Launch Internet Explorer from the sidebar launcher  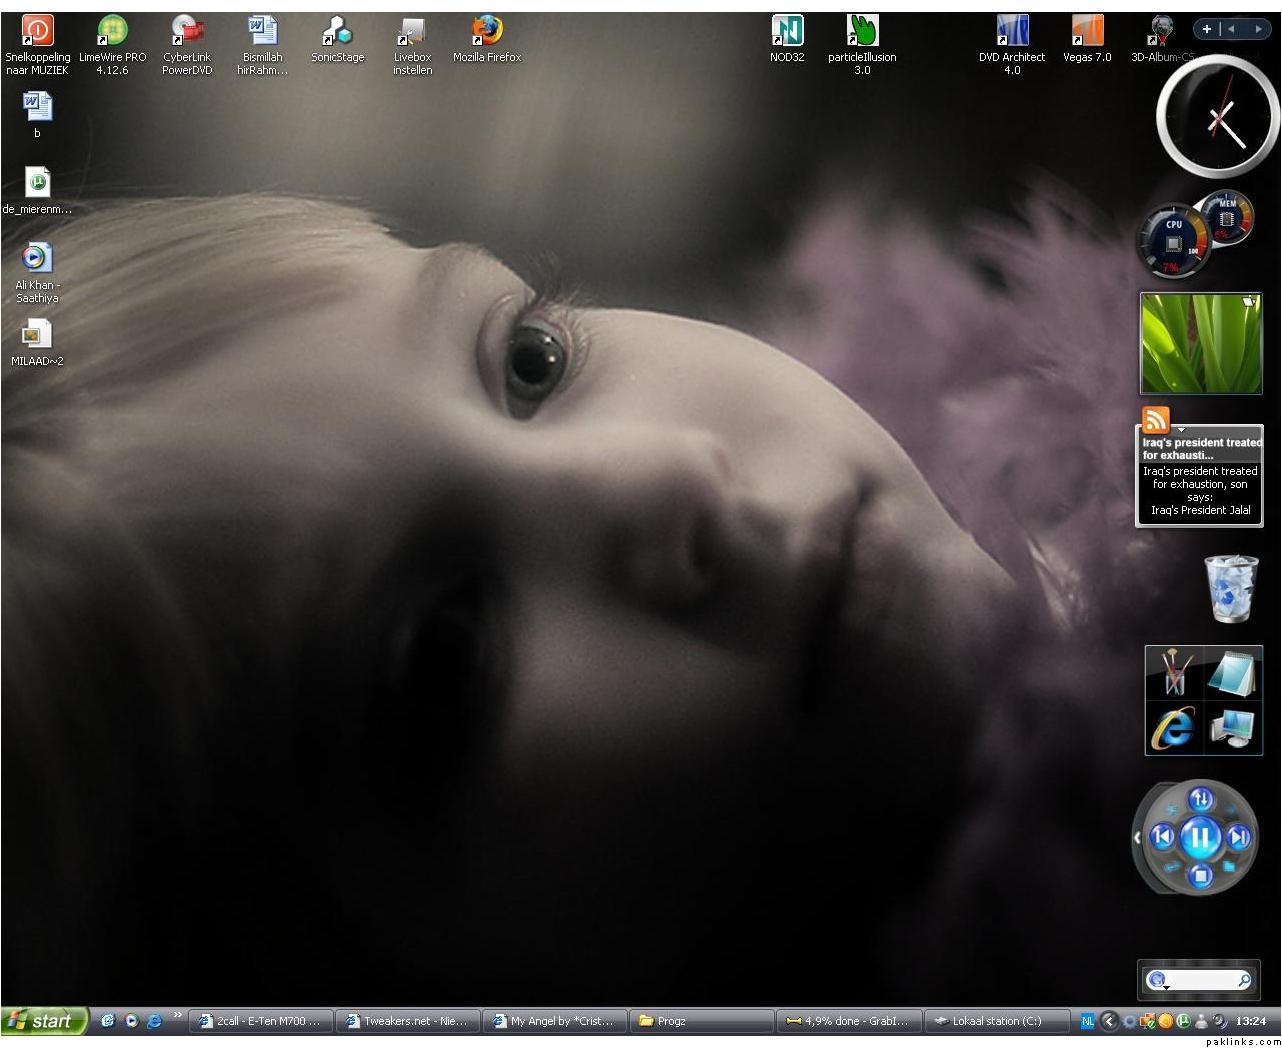(x=1174, y=727)
